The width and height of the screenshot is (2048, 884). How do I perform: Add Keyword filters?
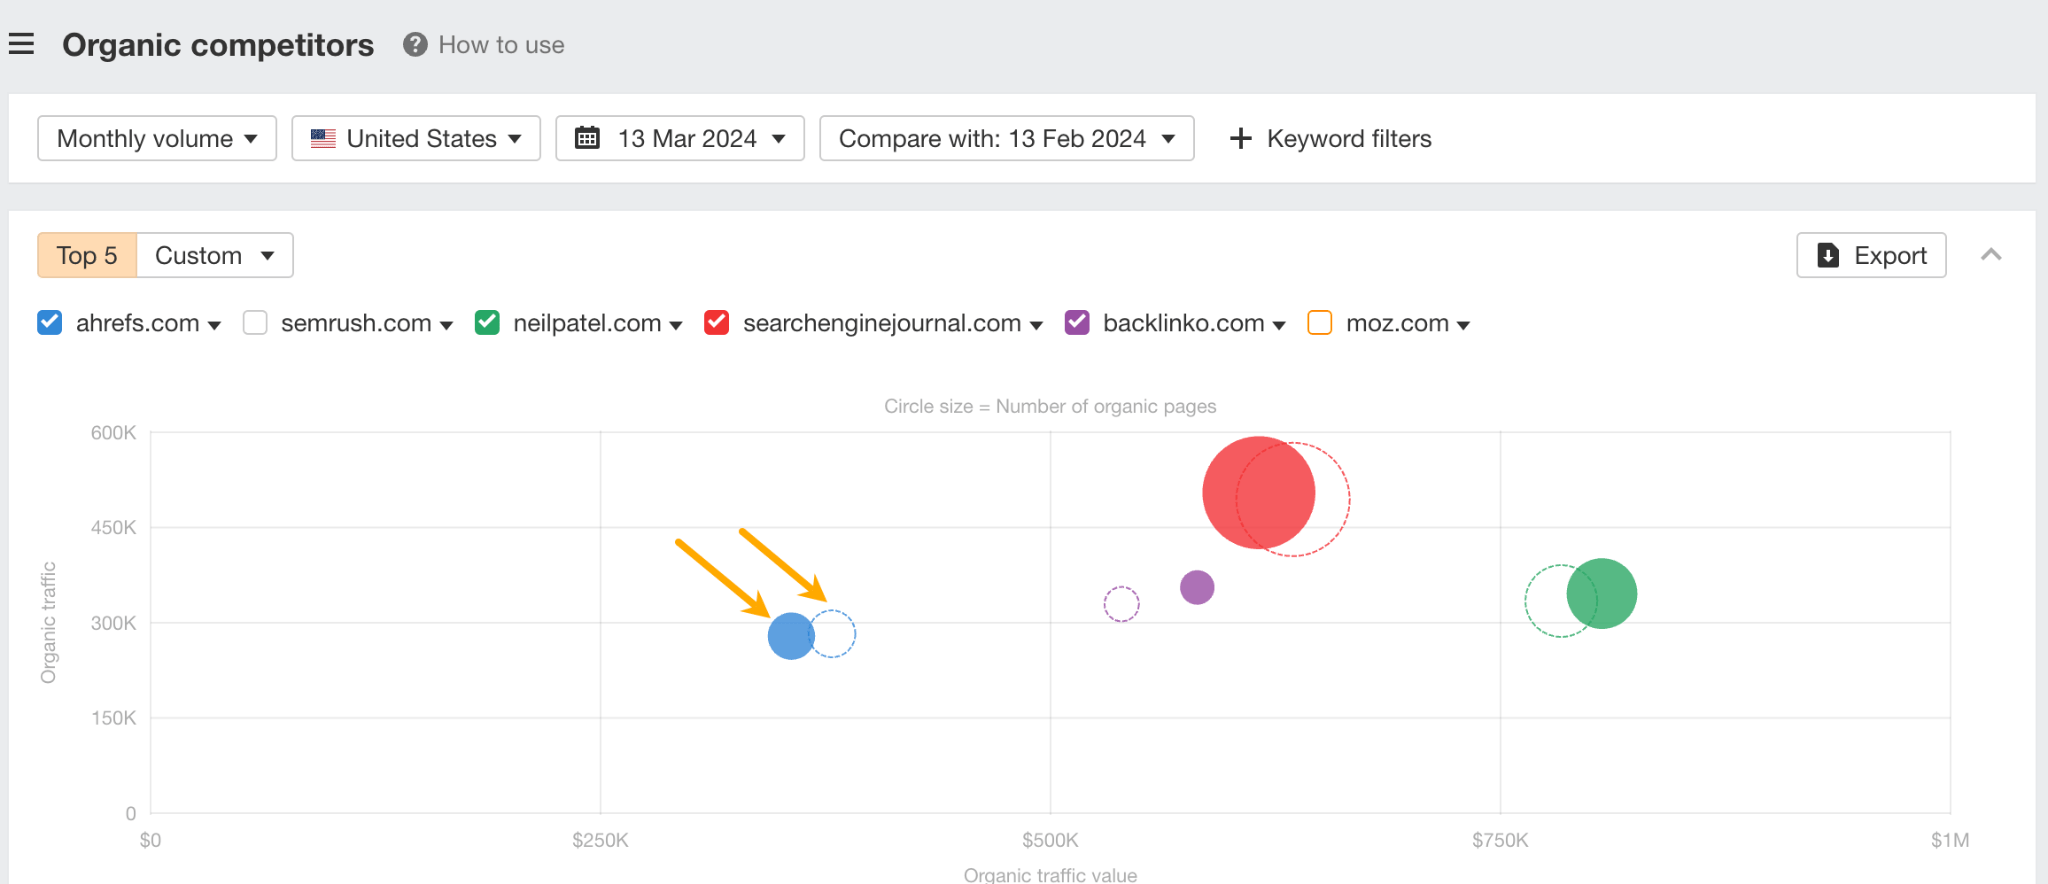[1331, 138]
